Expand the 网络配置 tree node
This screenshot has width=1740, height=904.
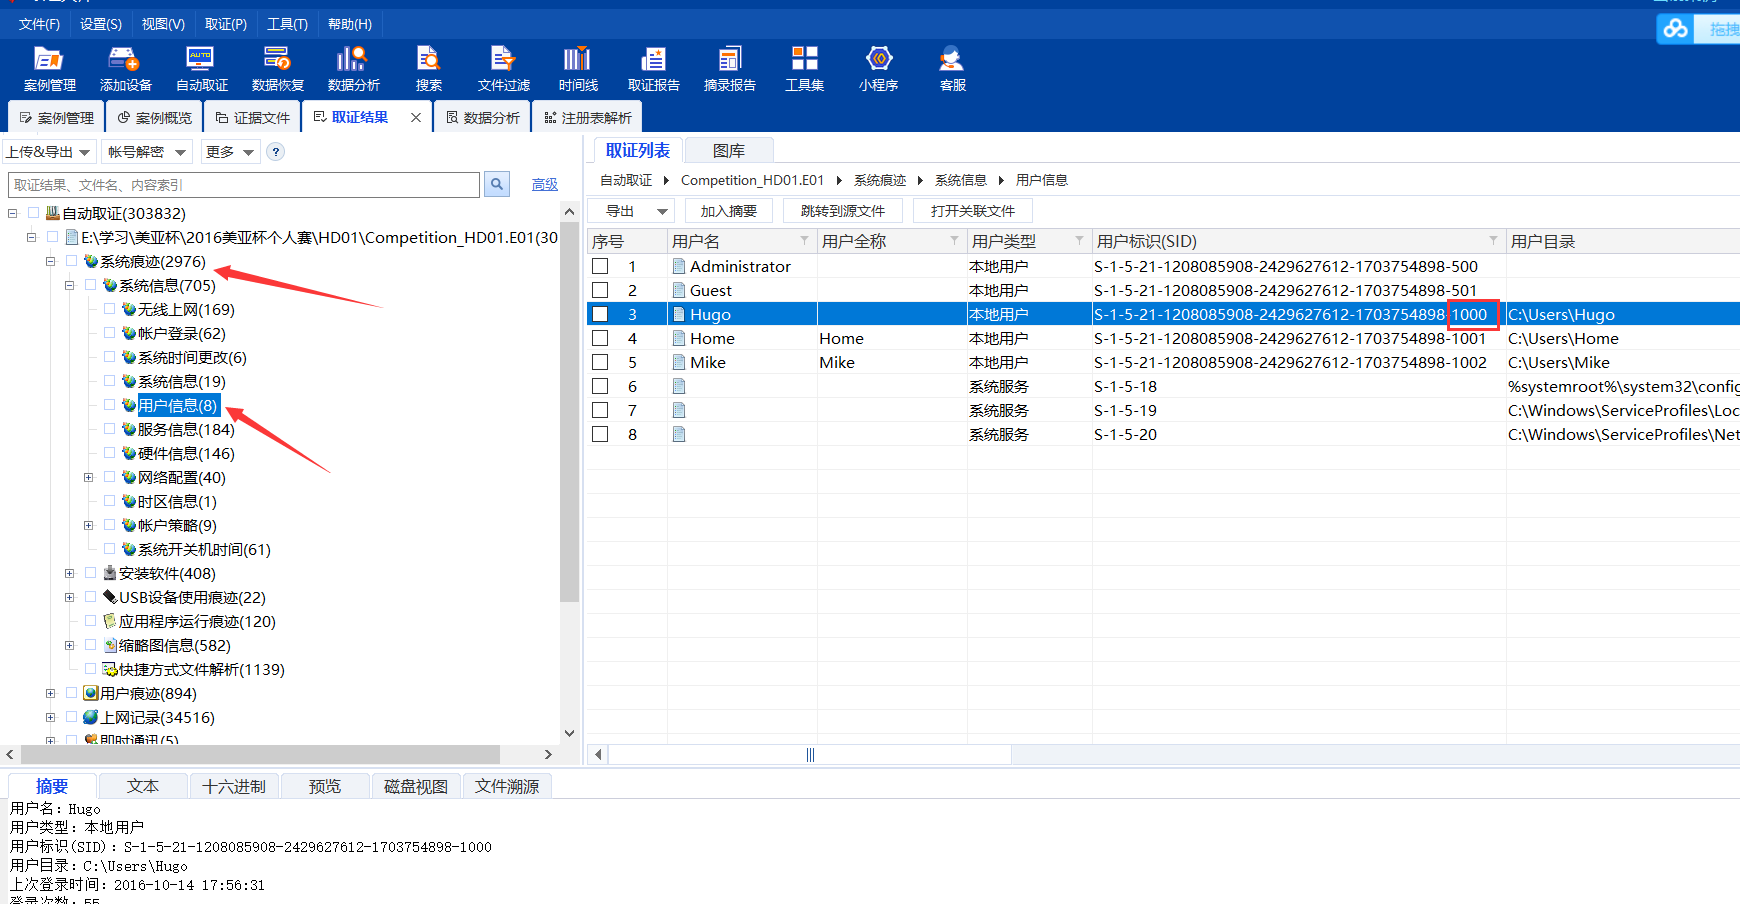[x=88, y=477]
